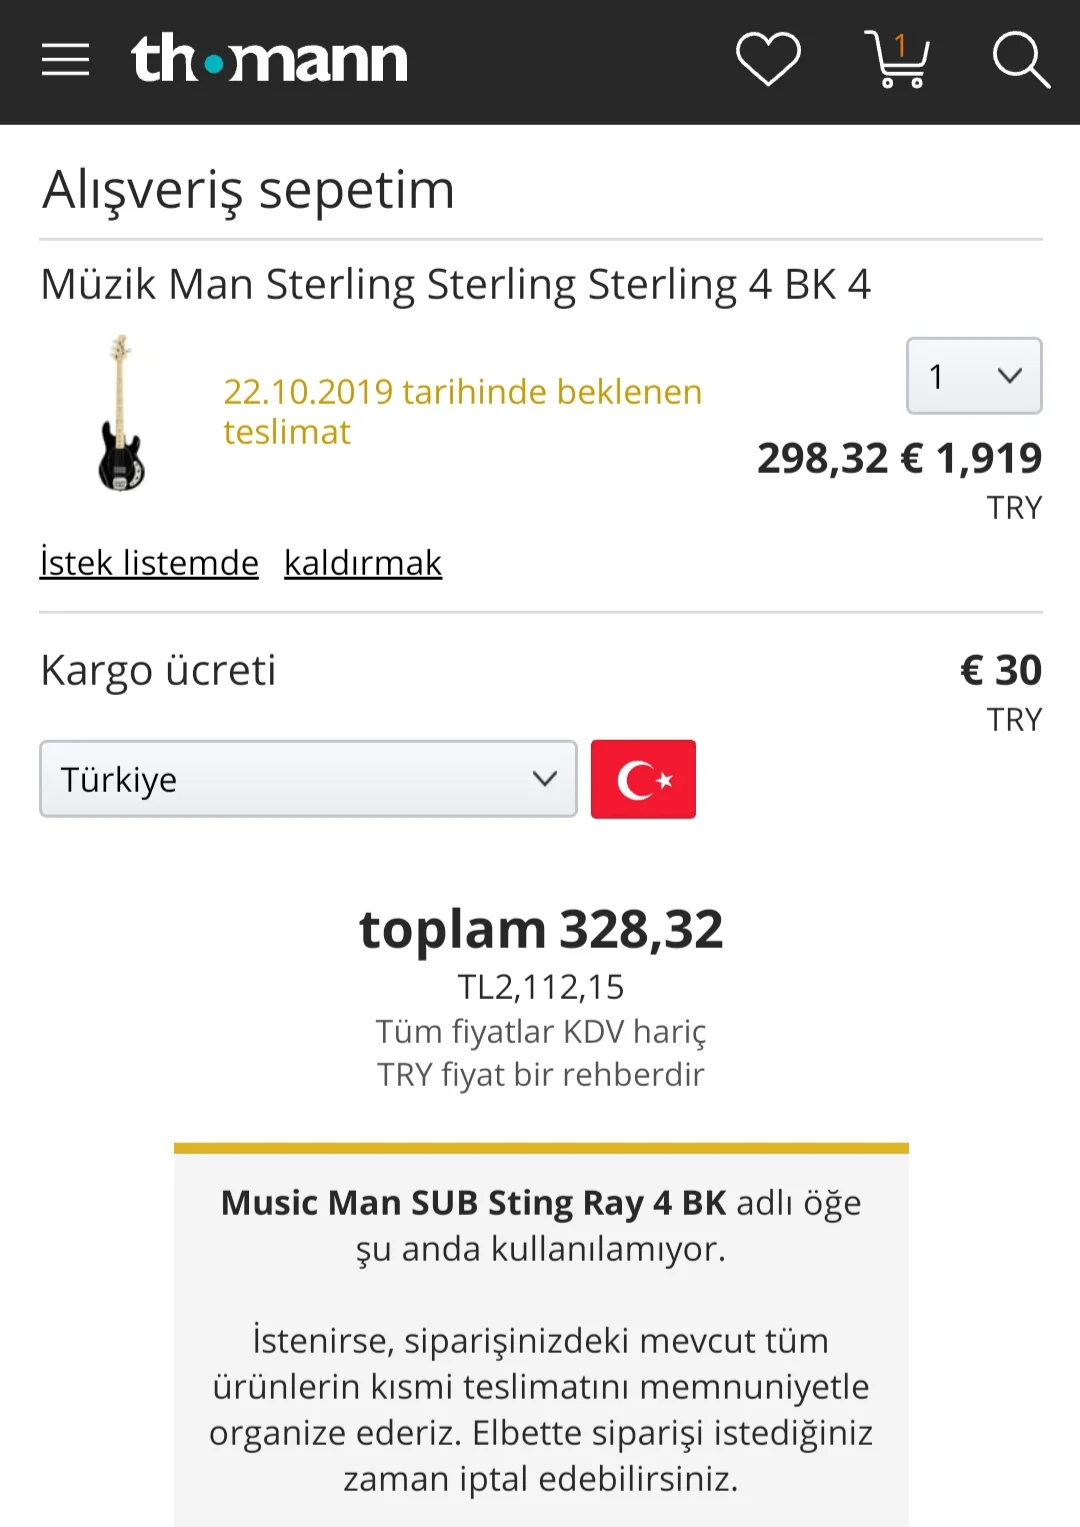Image resolution: width=1080 pixels, height=1527 pixels.
Task: Click the Alışveriş sepetim heading
Action: pyautogui.click(x=248, y=189)
